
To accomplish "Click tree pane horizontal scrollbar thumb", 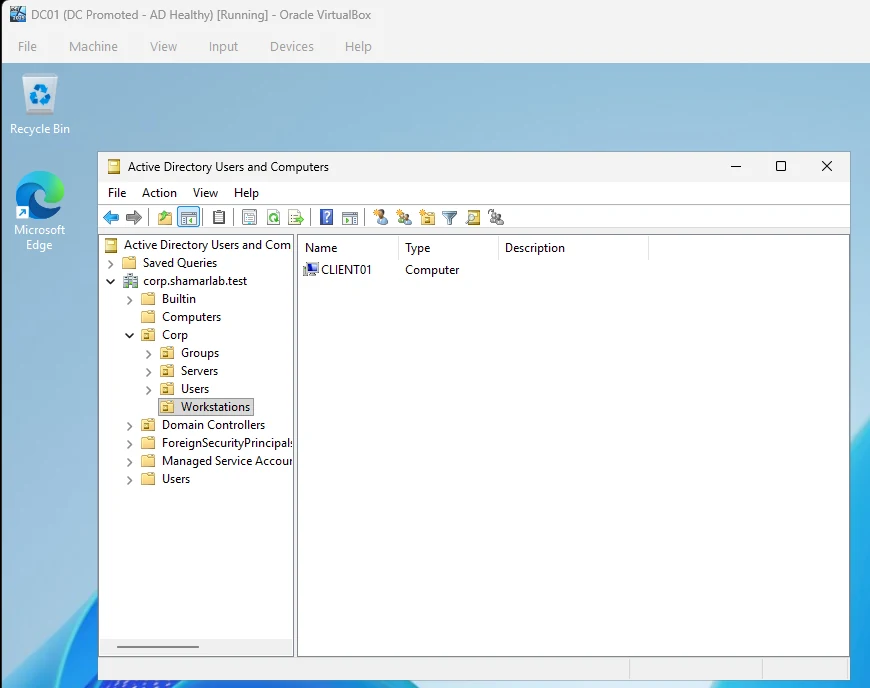I will tap(158, 647).
